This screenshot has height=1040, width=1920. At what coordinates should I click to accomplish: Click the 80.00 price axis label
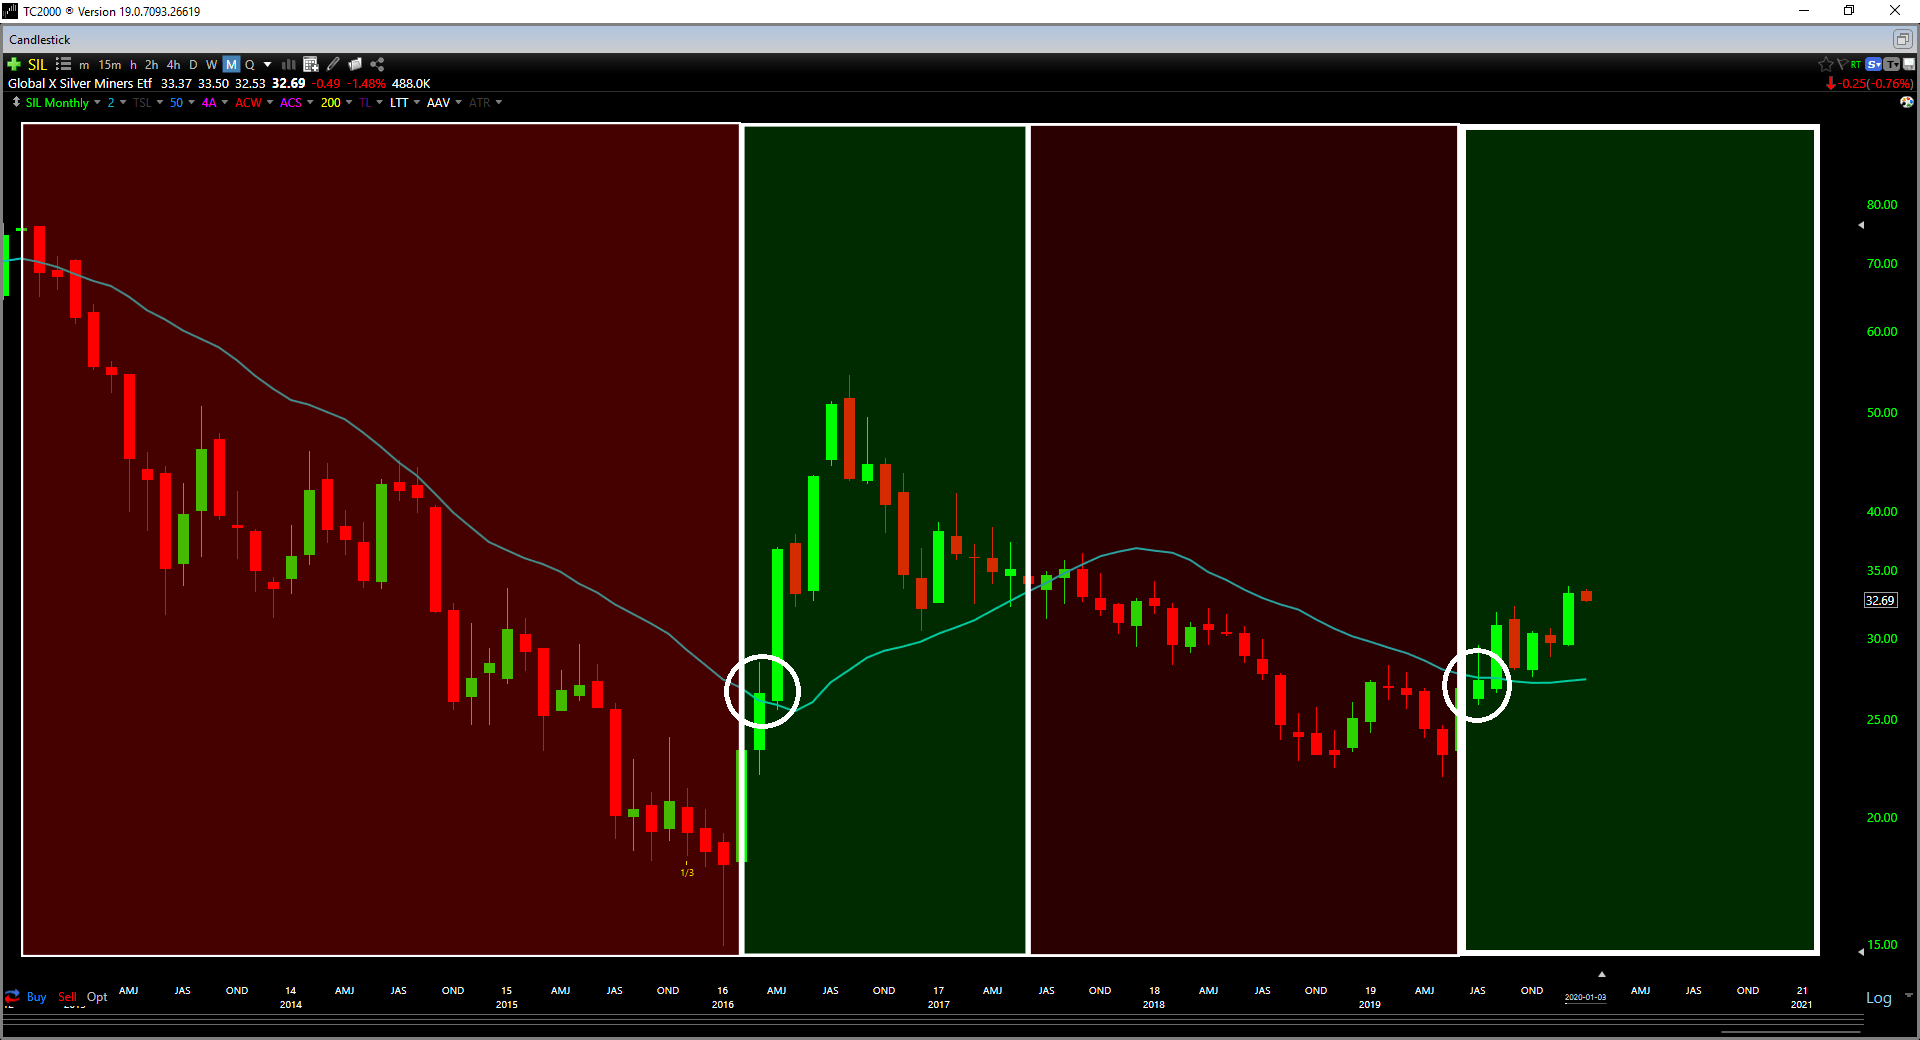tap(1882, 205)
